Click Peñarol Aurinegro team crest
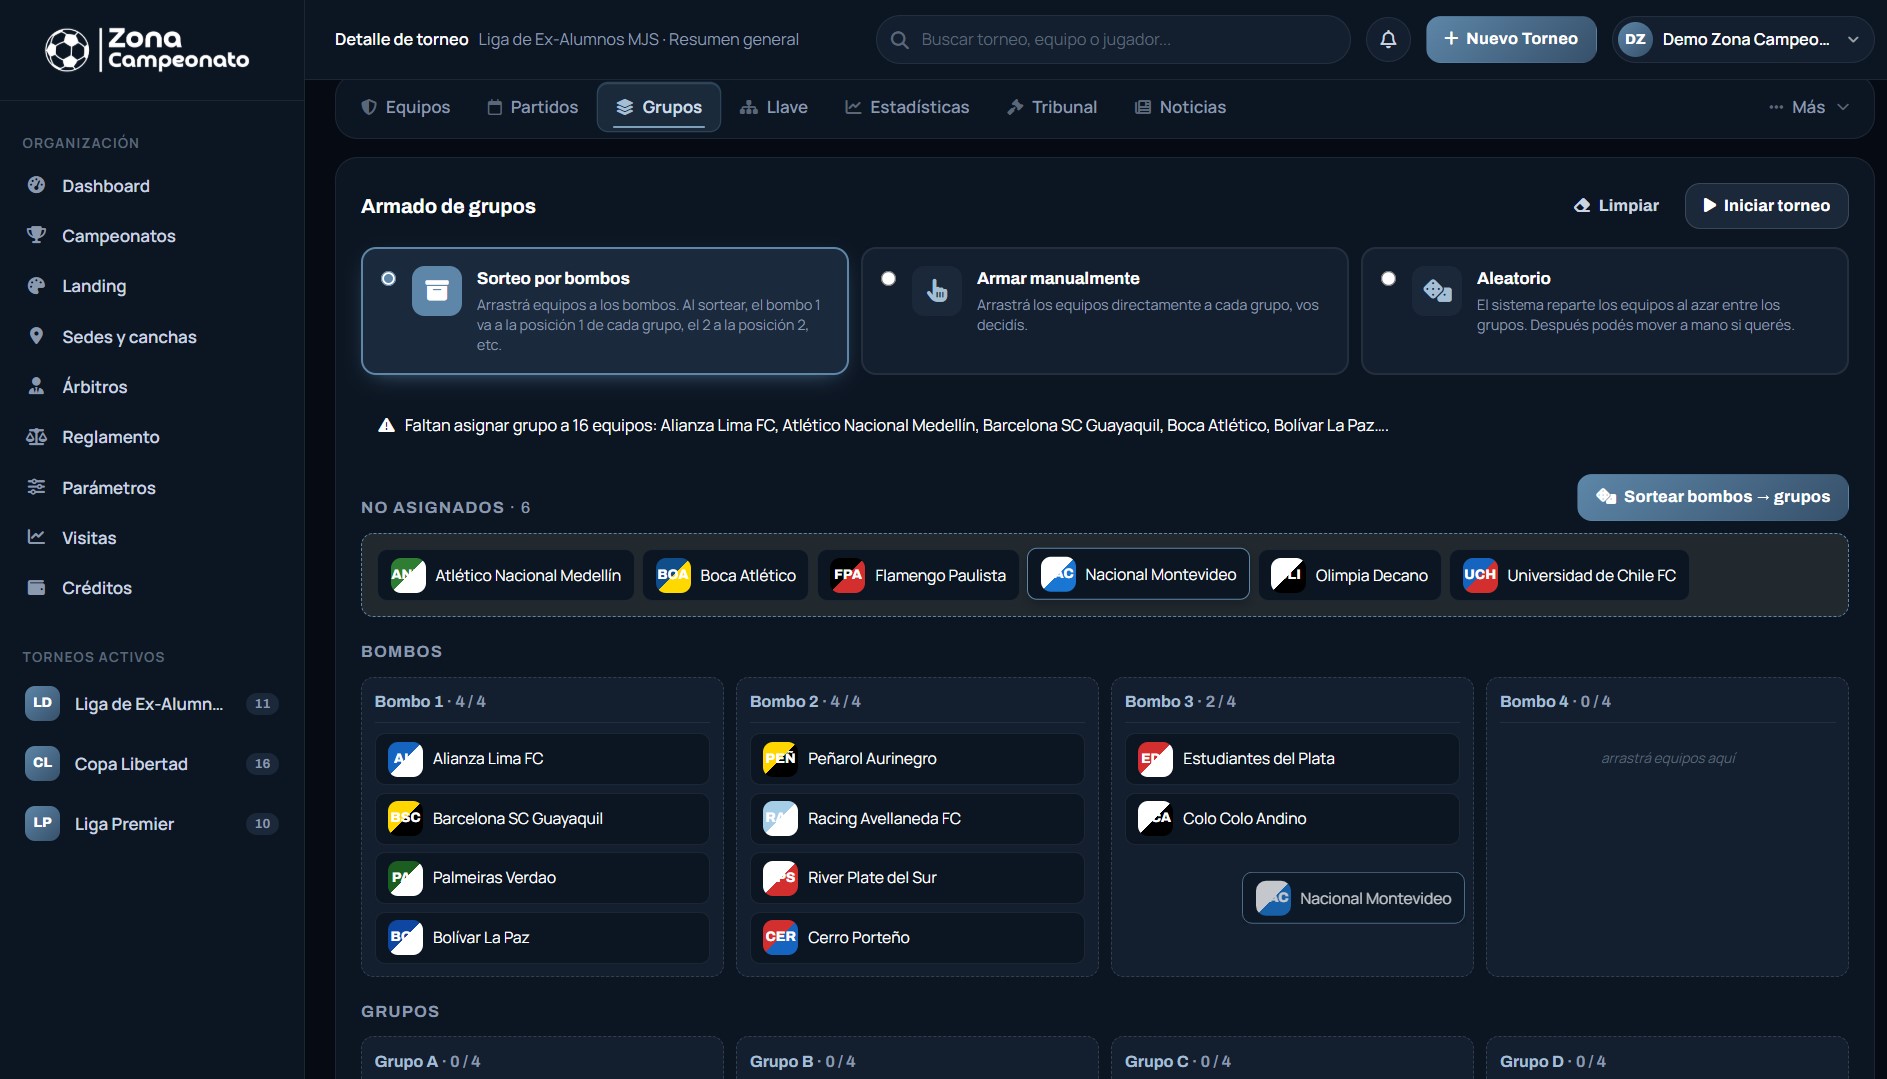1887x1079 pixels. pos(780,758)
